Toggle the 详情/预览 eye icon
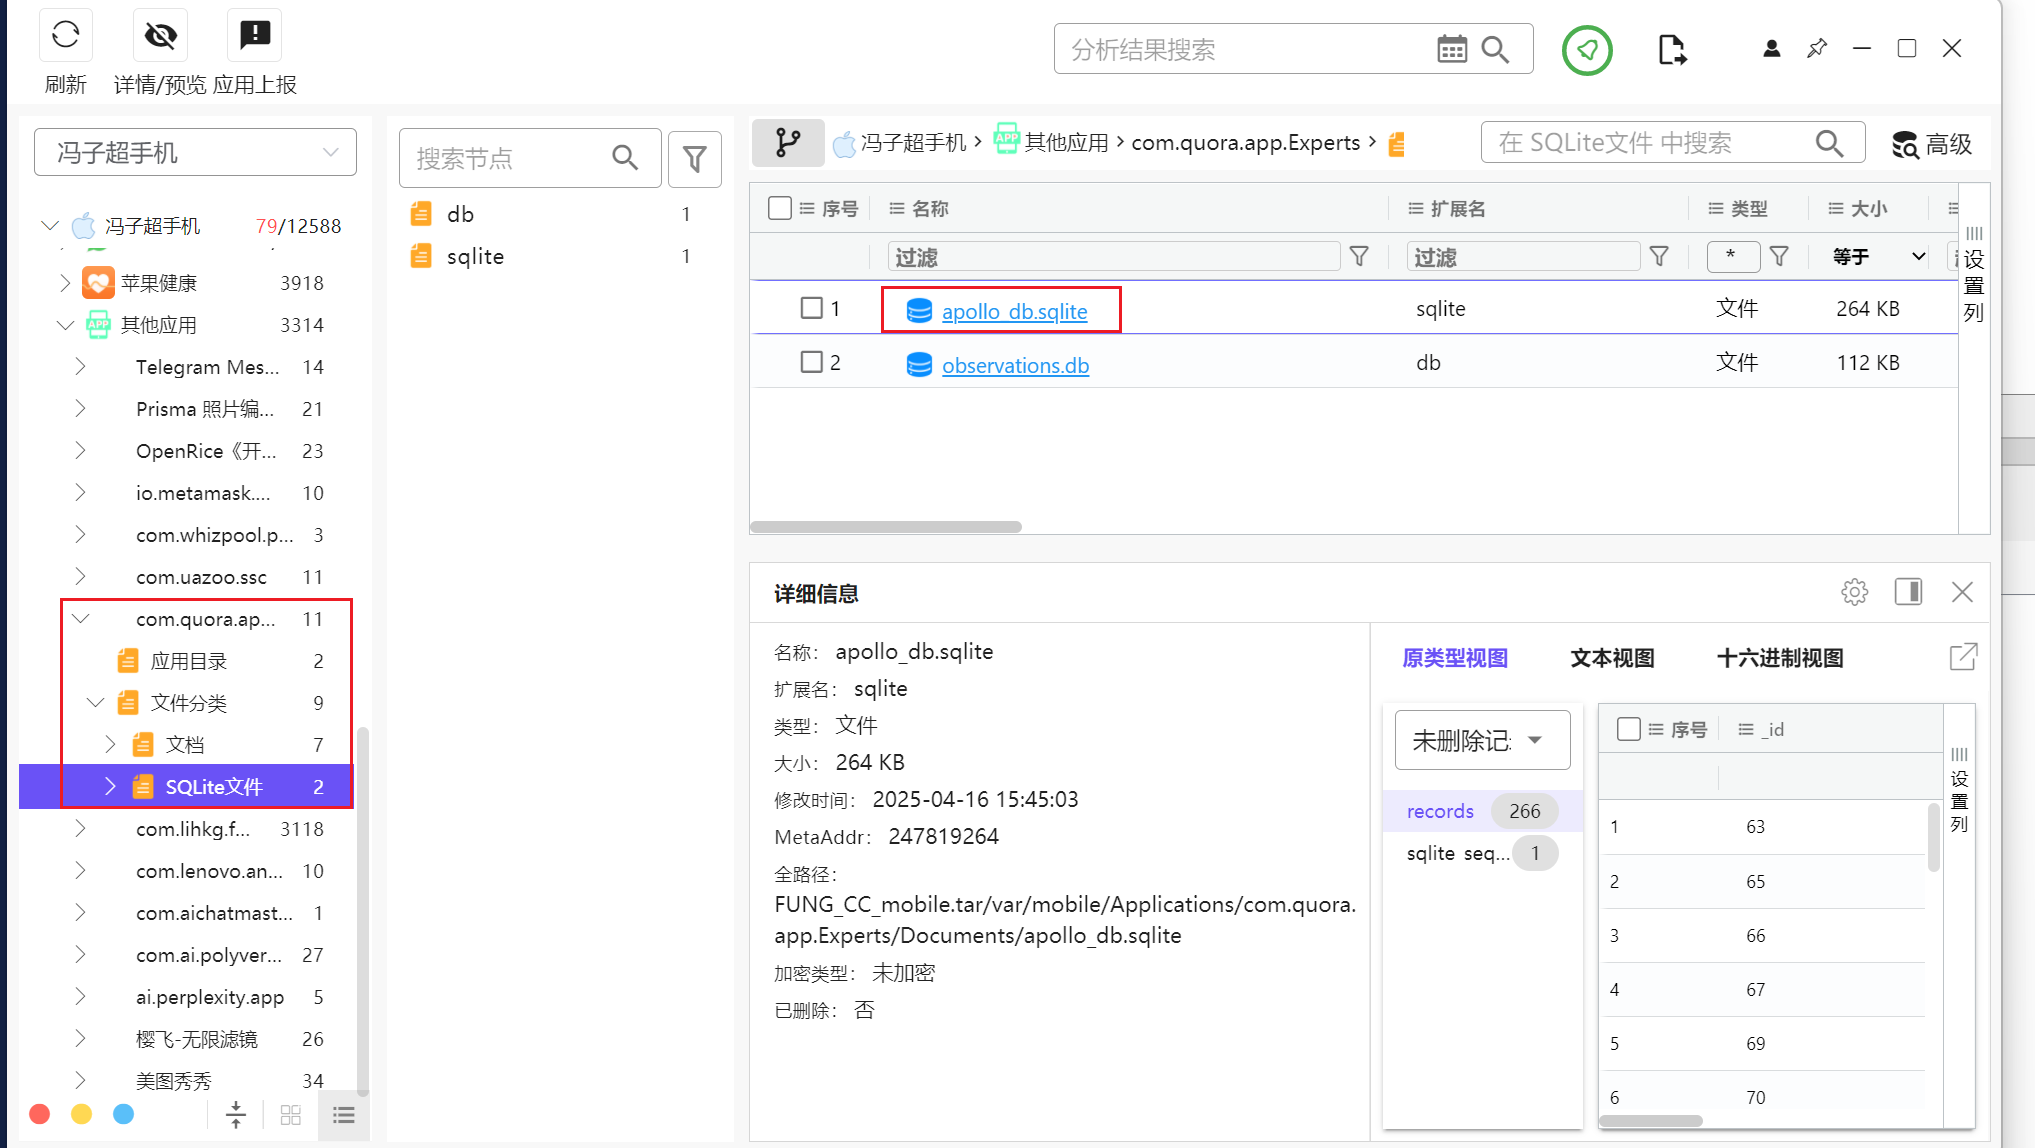This screenshot has width=2035, height=1148. pyautogui.click(x=160, y=35)
